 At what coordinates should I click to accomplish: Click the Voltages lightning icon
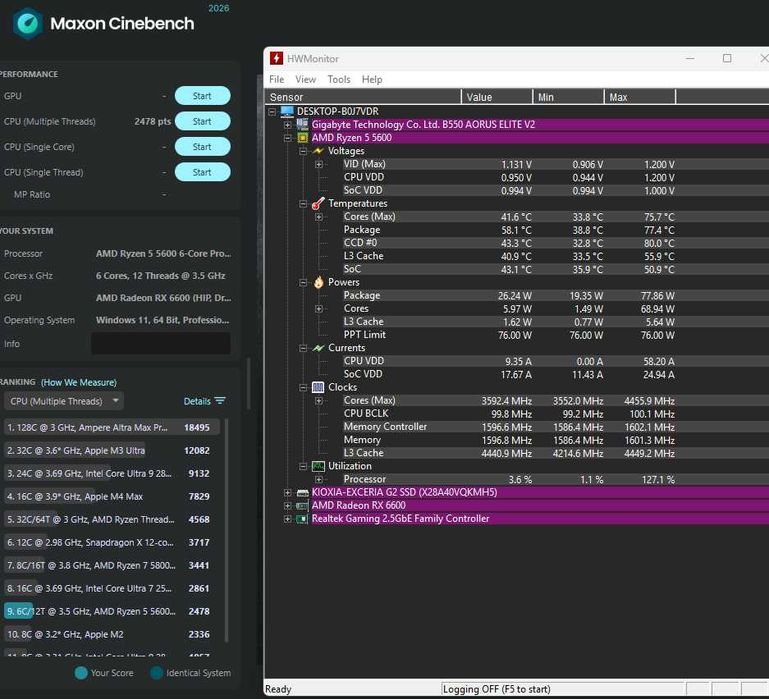[x=318, y=151]
